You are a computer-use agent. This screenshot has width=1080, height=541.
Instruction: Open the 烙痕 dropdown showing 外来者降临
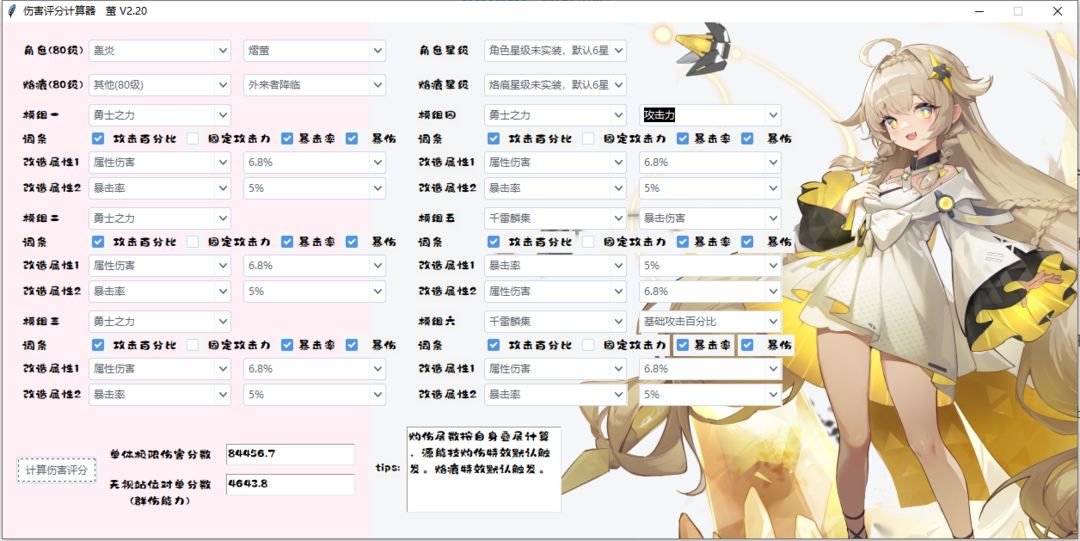click(x=314, y=85)
